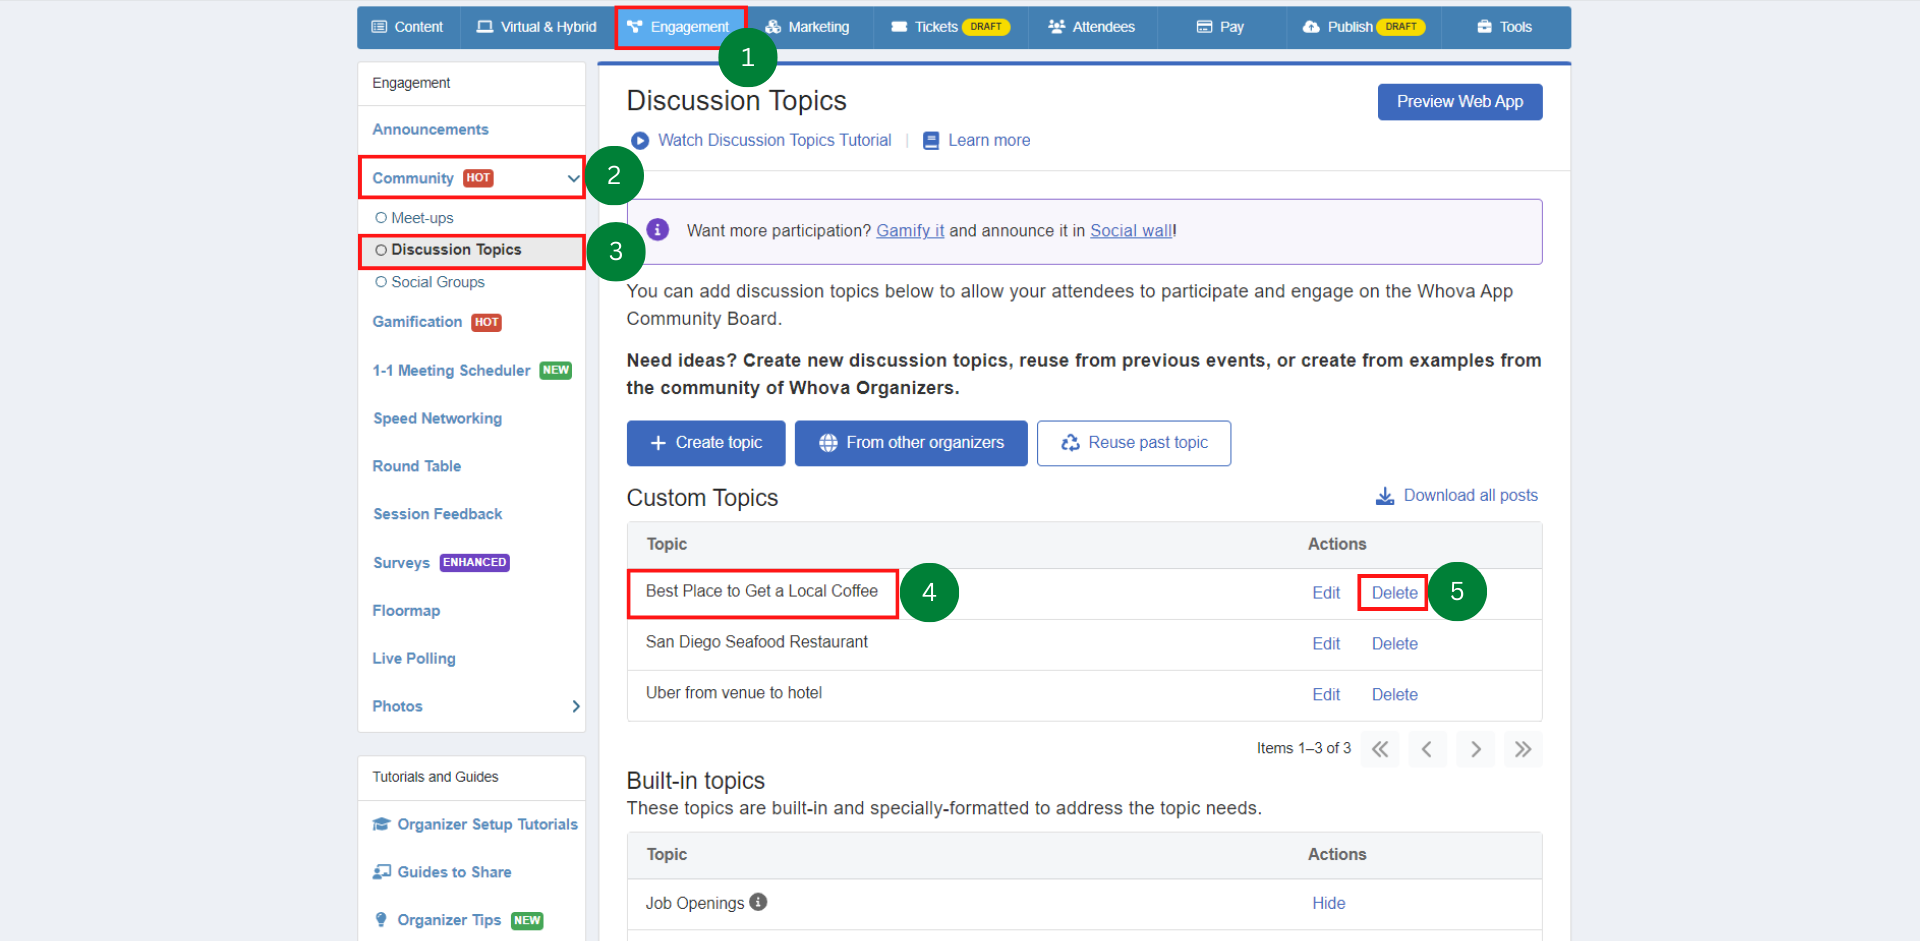The height and width of the screenshot is (941, 1920).
Task: Open the Tools tab
Action: [x=1504, y=27]
